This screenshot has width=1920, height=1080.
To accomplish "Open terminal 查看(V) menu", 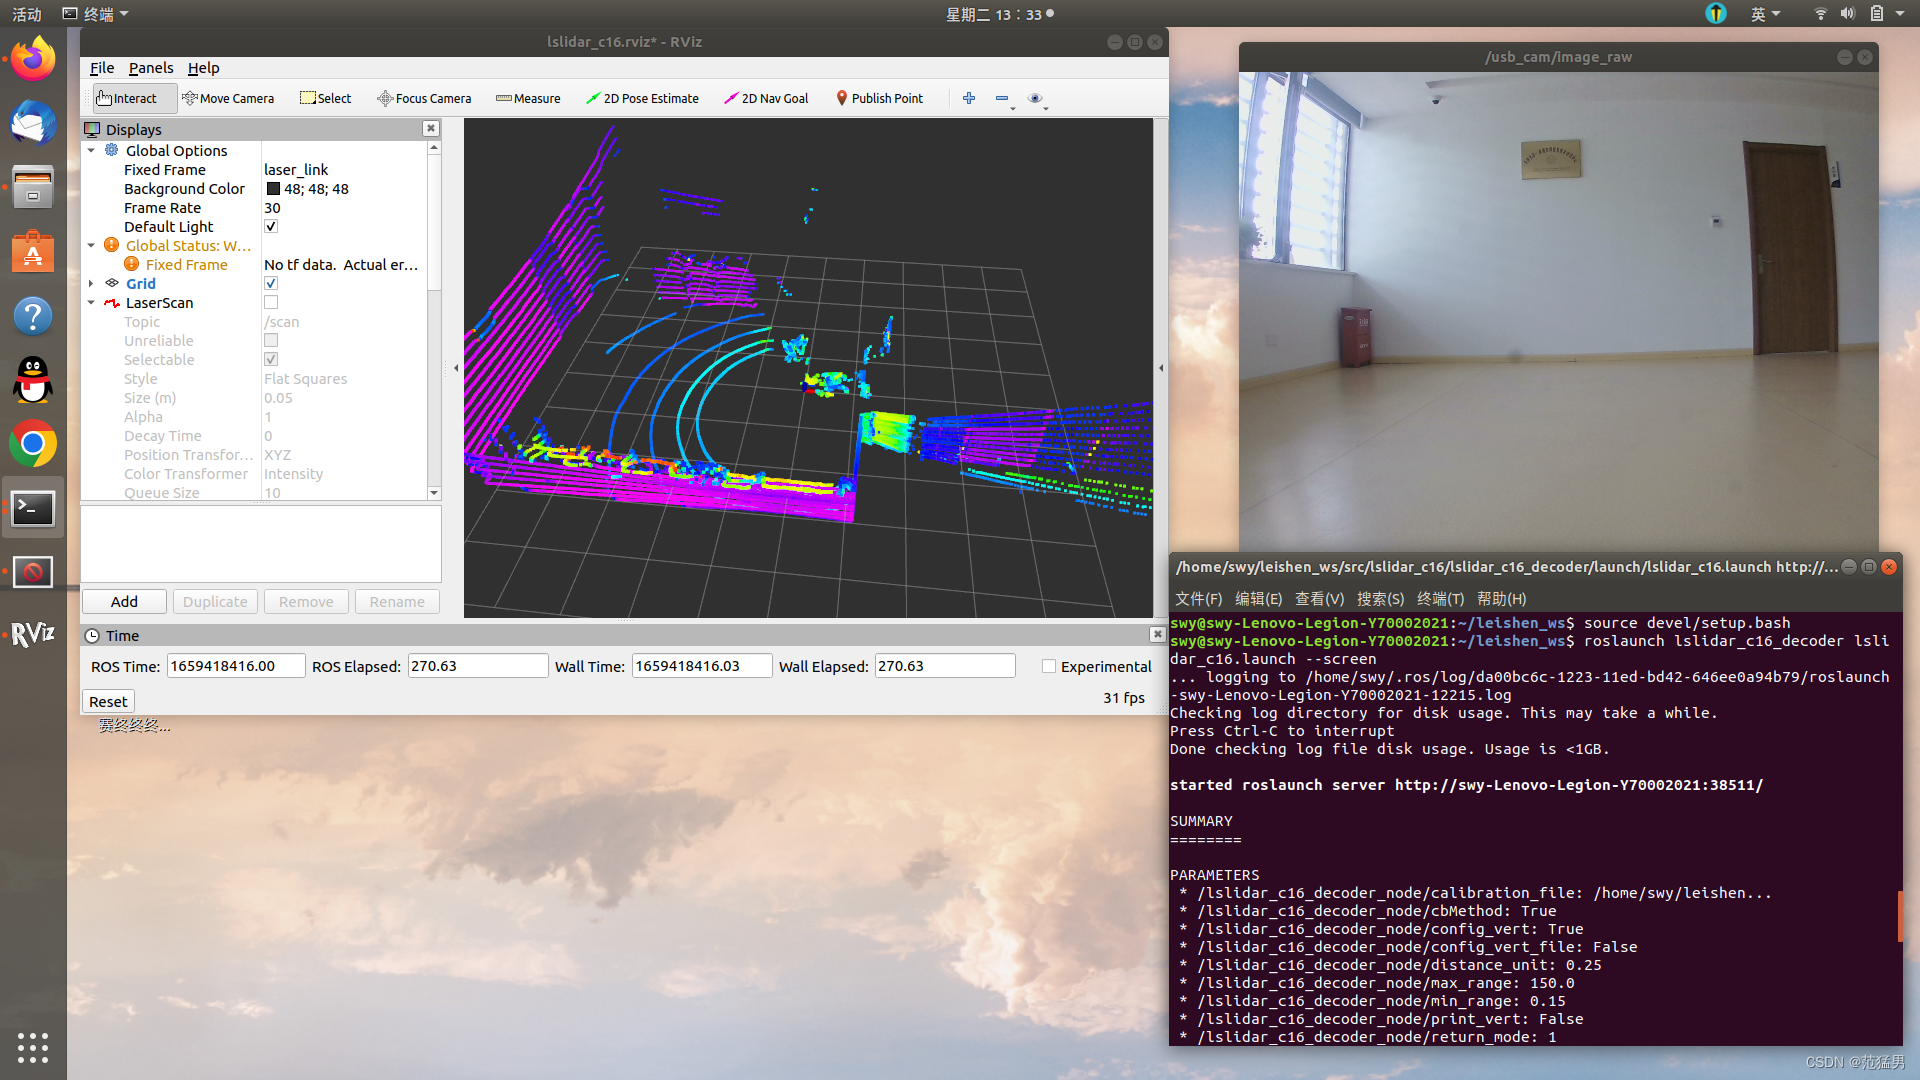I will coord(1319,599).
